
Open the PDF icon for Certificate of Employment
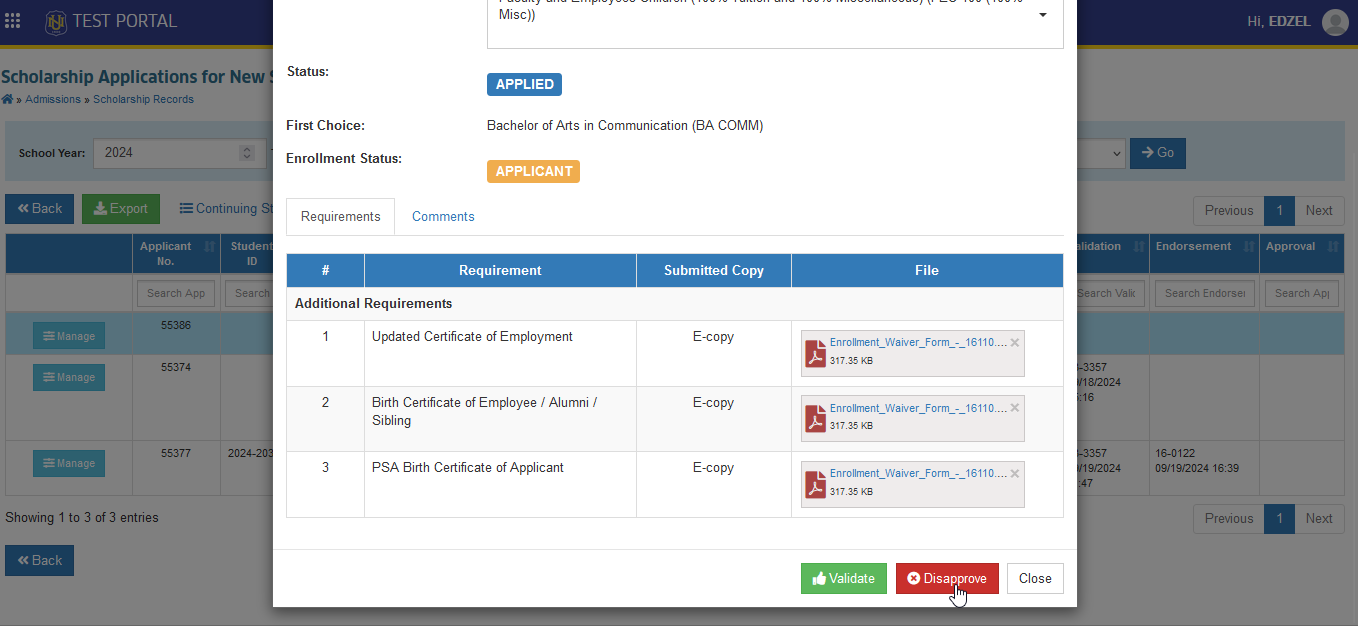[x=816, y=353]
